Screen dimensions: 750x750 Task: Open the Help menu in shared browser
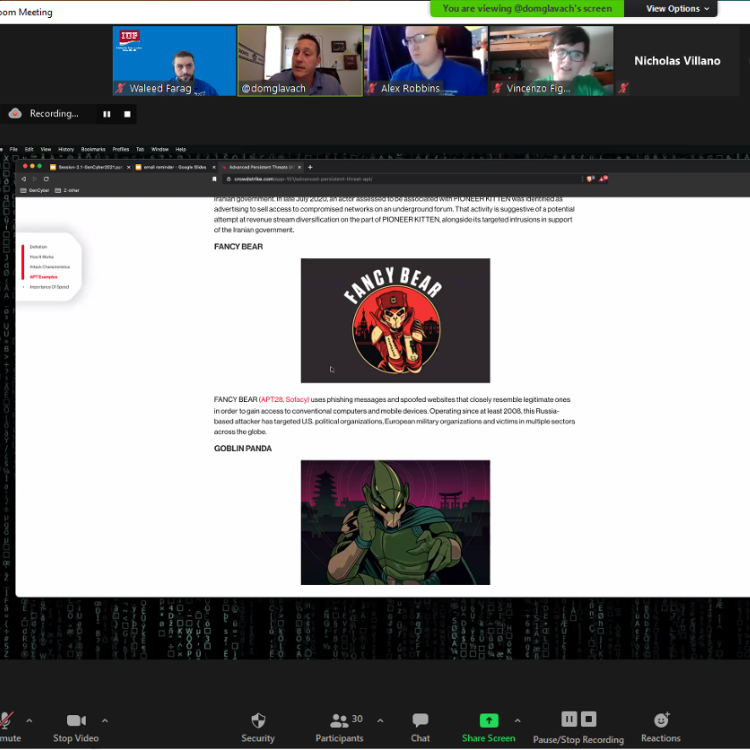click(180, 149)
